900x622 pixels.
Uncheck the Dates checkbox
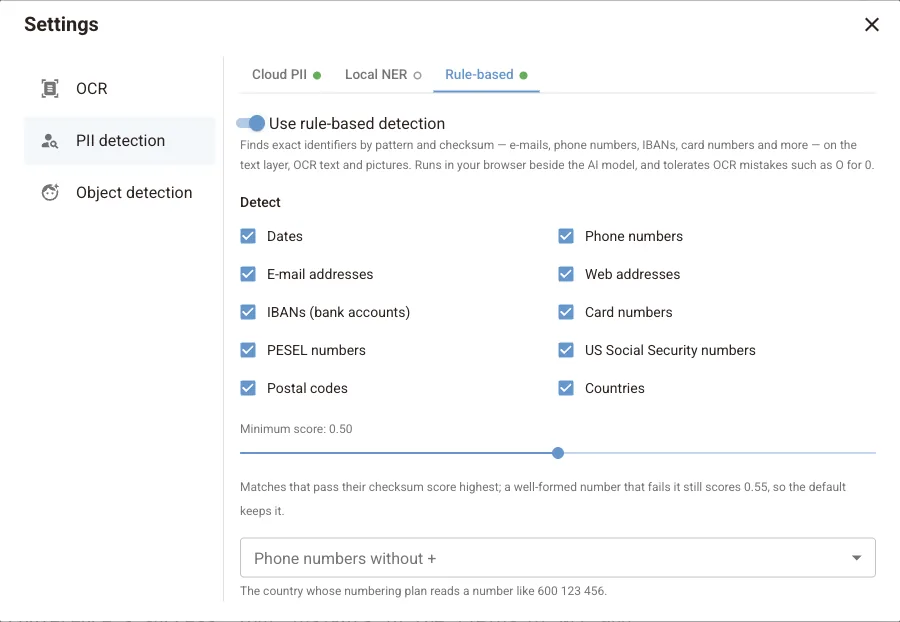248,236
